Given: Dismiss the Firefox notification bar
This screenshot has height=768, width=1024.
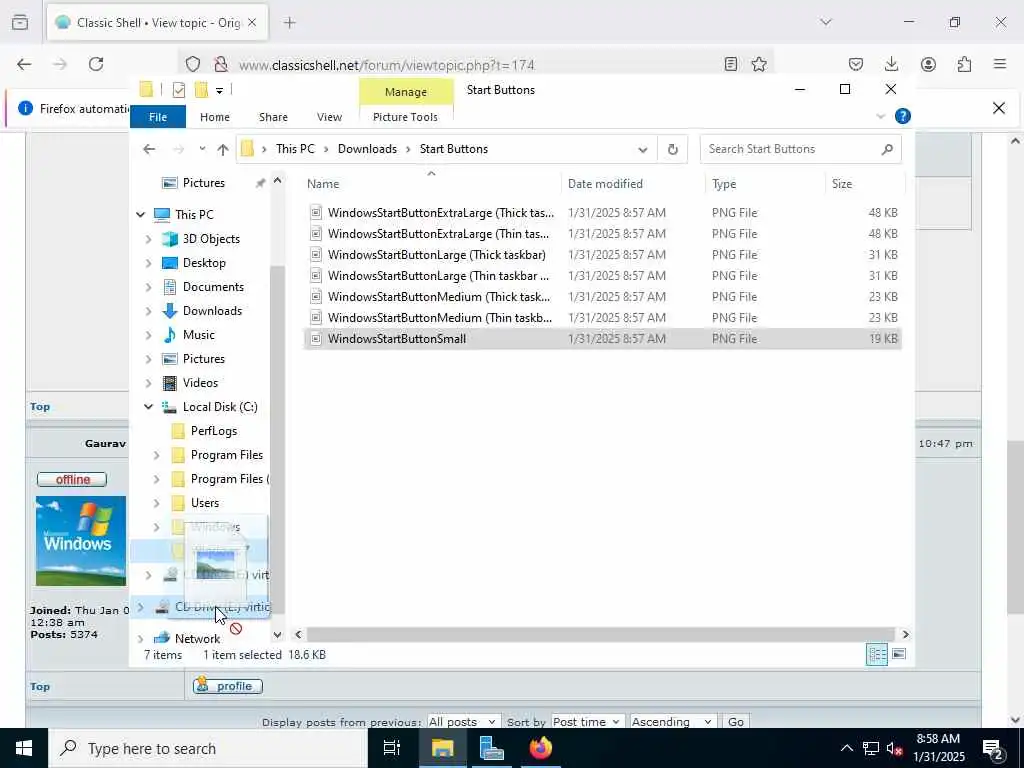Looking at the screenshot, I should coord(999,108).
